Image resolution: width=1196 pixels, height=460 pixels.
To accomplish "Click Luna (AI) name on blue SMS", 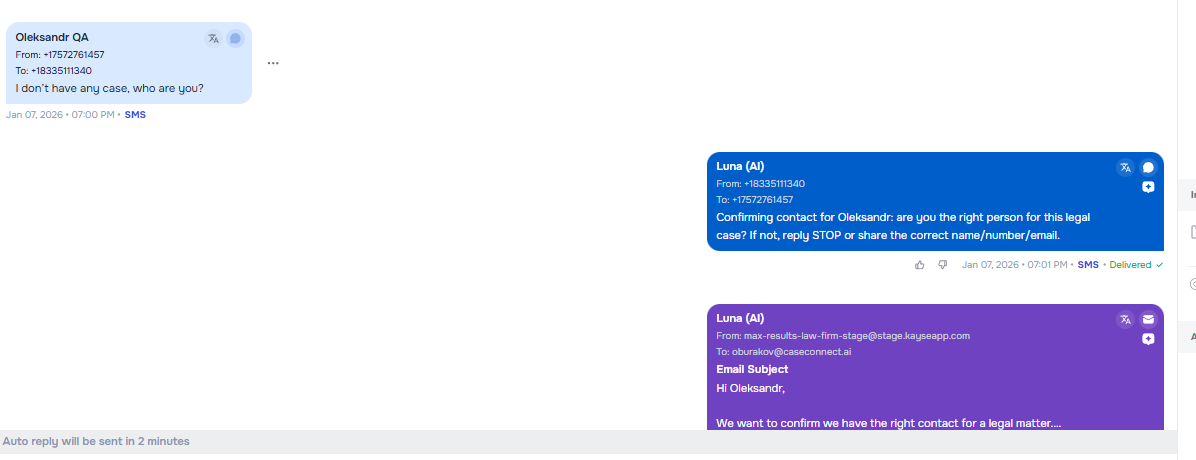I will pos(740,166).
